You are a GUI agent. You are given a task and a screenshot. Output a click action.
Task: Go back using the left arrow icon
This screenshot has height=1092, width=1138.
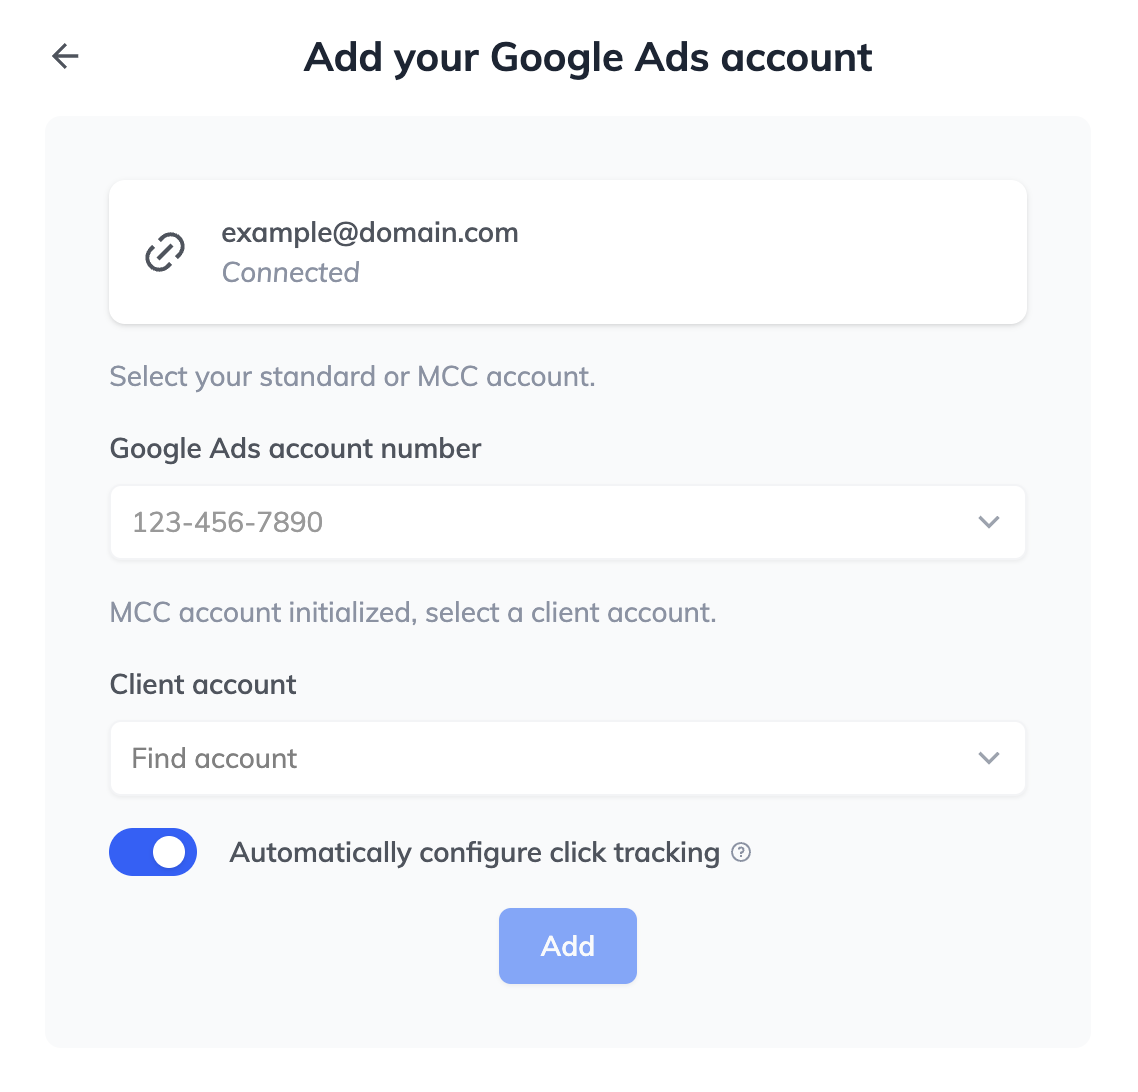(65, 56)
